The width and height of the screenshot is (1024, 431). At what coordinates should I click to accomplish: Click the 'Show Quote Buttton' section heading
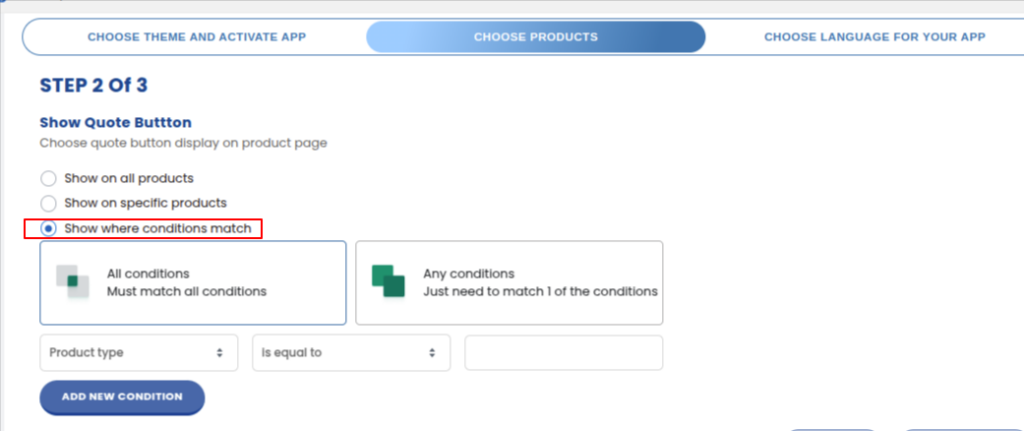[115, 123]
